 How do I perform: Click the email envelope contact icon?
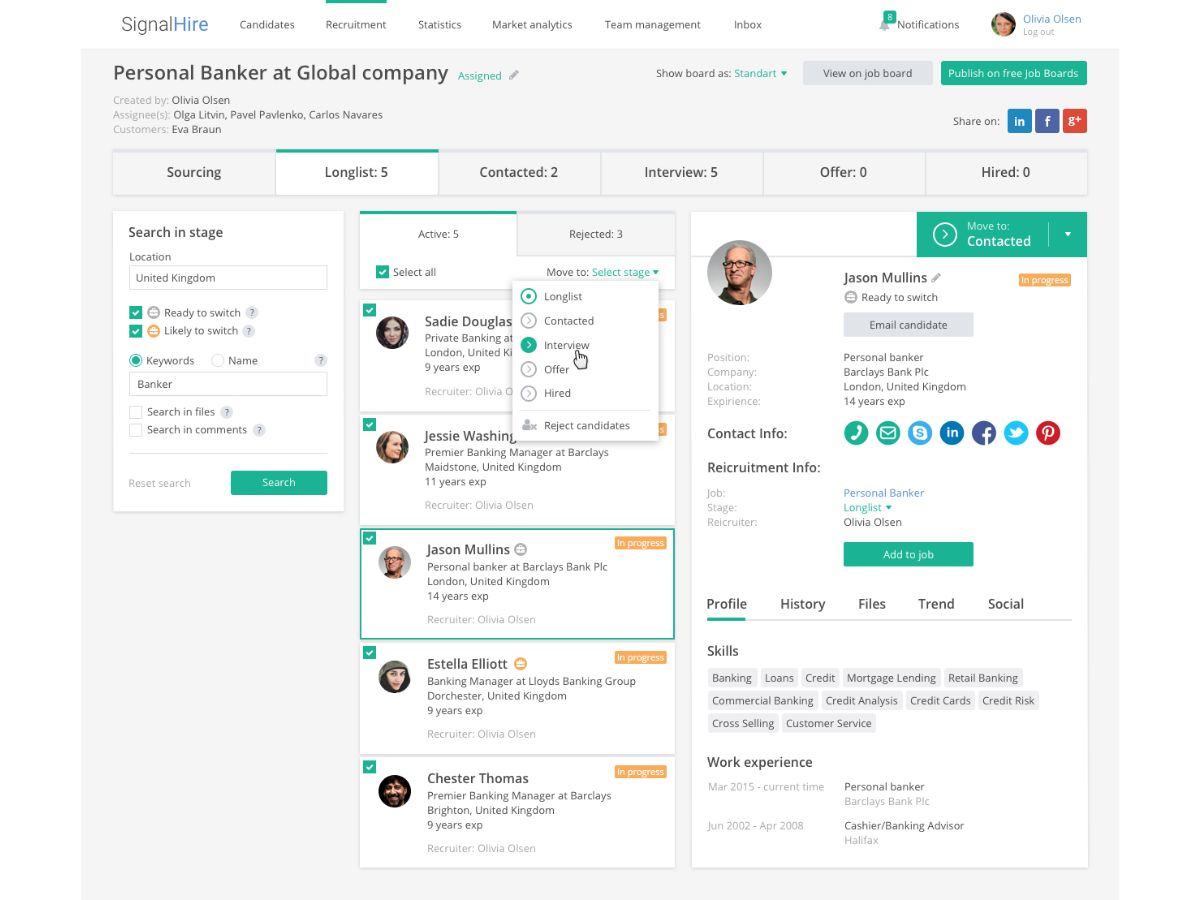tap(888, 433)
